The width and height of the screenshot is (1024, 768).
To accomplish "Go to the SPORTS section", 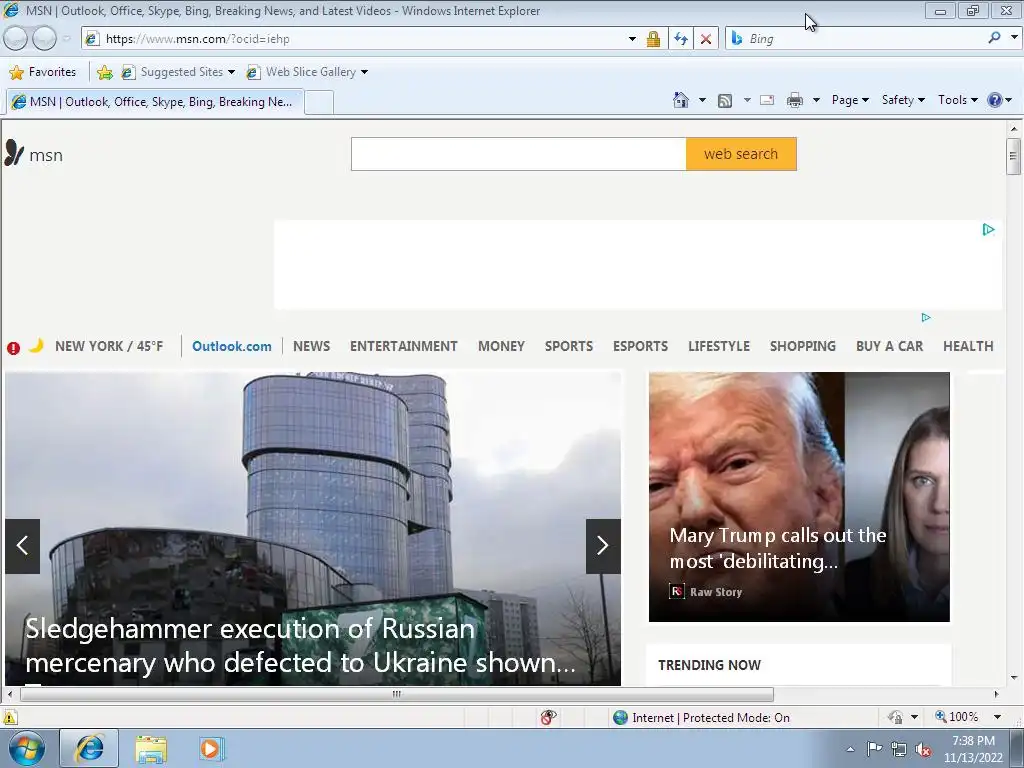I will tap(569, 346).
